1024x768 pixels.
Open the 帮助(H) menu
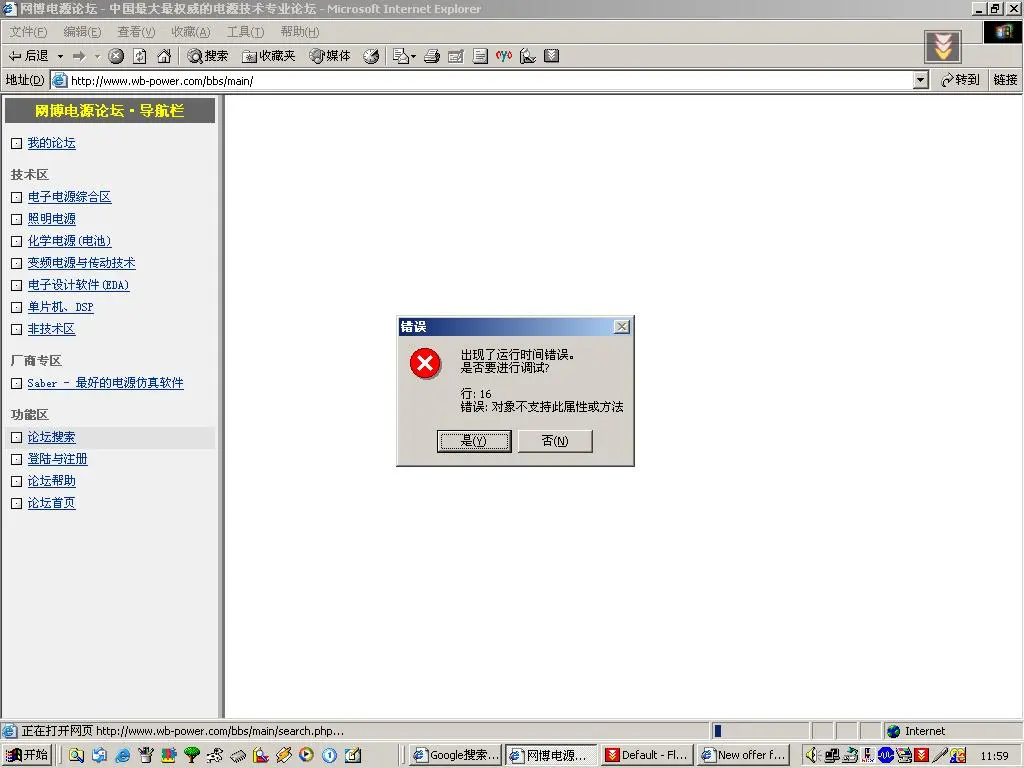[300, 32]
